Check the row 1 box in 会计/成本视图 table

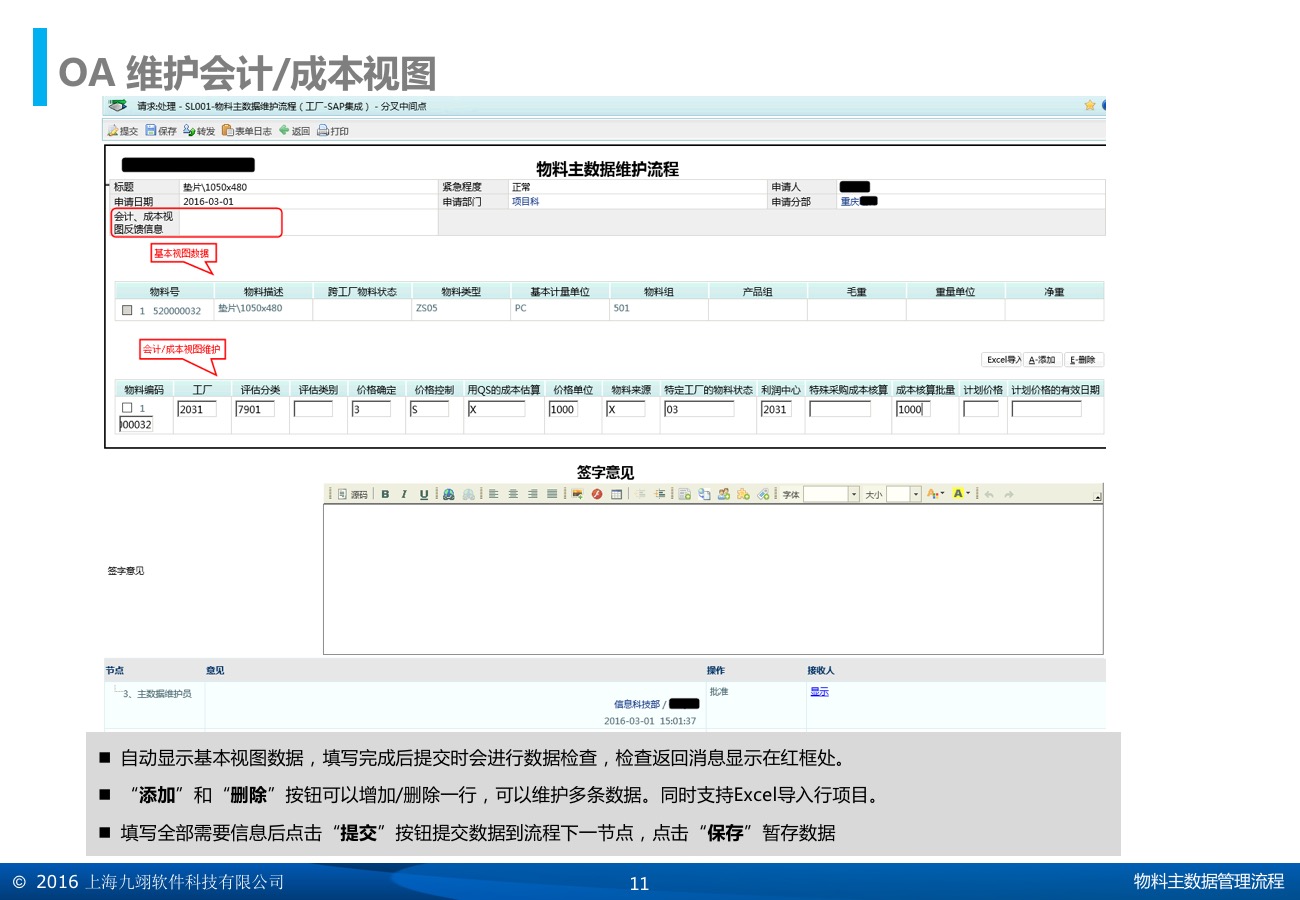click(126, 408)
